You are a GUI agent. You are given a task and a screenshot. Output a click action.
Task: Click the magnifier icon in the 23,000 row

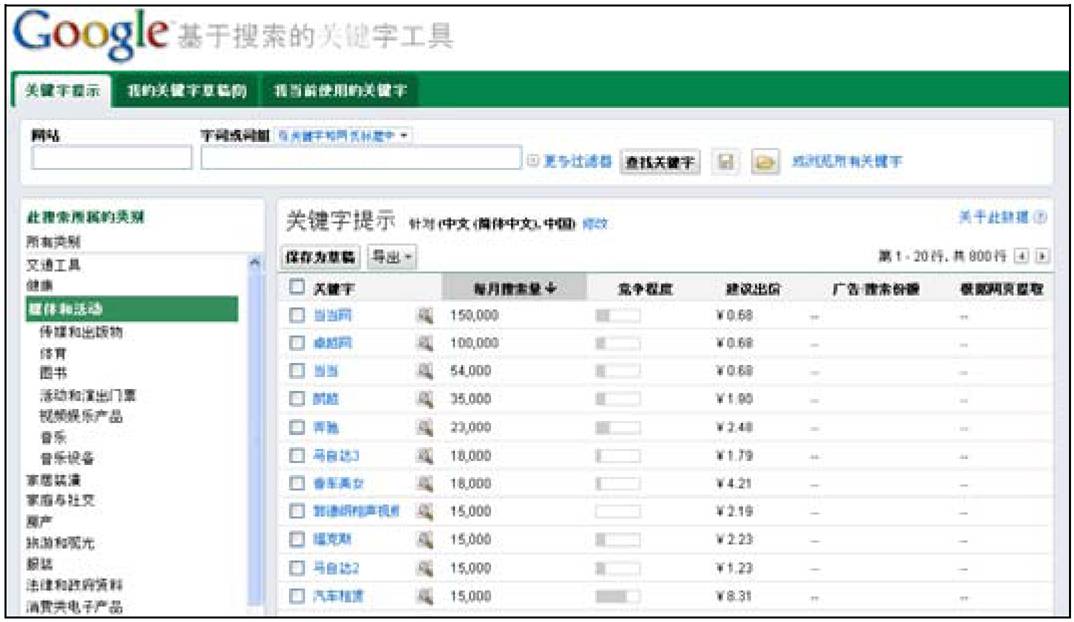(x=425, y=427)
